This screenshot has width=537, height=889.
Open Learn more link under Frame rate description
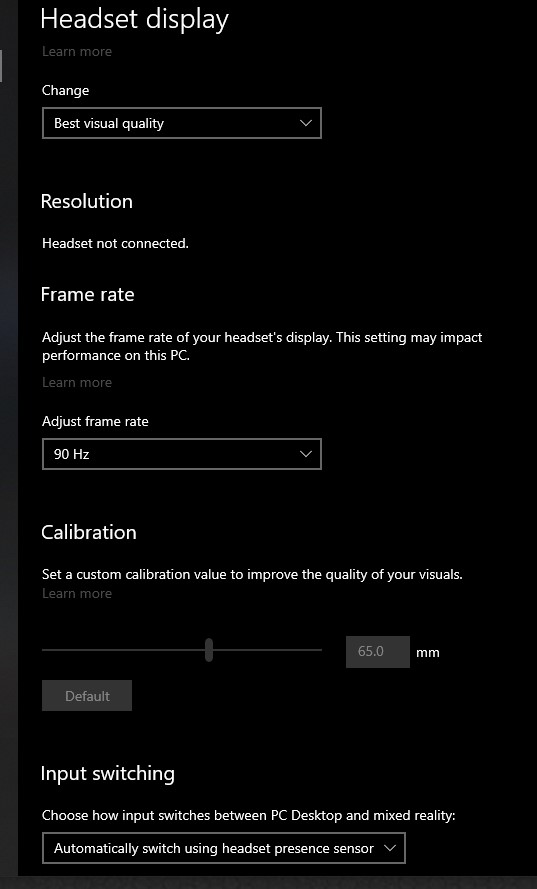[x=77, y=382]
